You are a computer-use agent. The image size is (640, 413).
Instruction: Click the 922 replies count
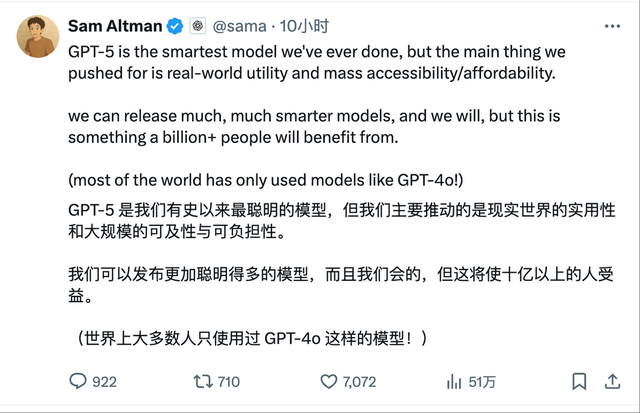pos(104,382)
